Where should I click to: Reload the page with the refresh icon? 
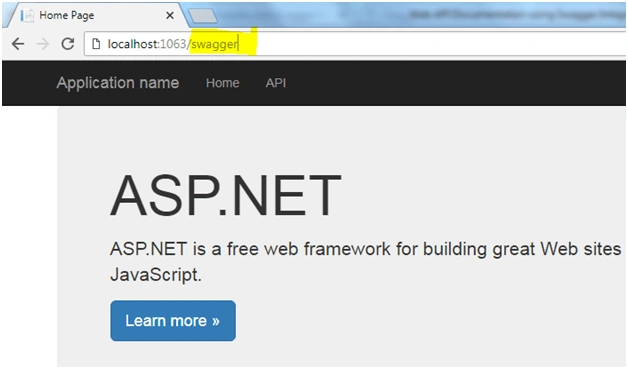[x=68, y=44]
